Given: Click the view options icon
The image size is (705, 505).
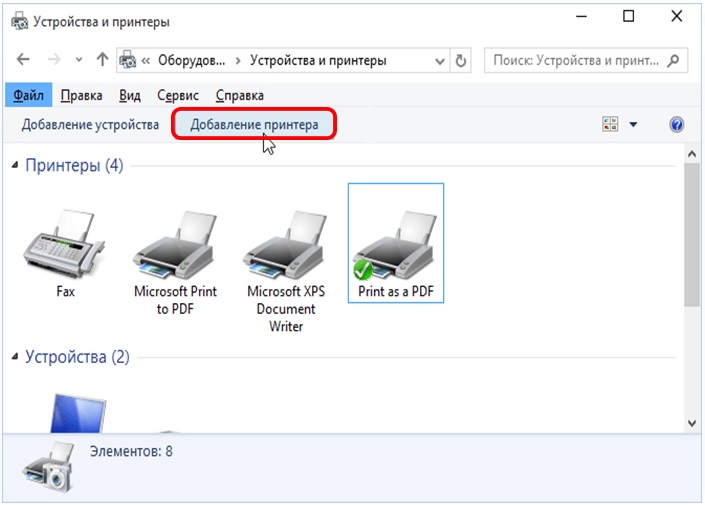Looking at the screenshot, I should [610, 124].
